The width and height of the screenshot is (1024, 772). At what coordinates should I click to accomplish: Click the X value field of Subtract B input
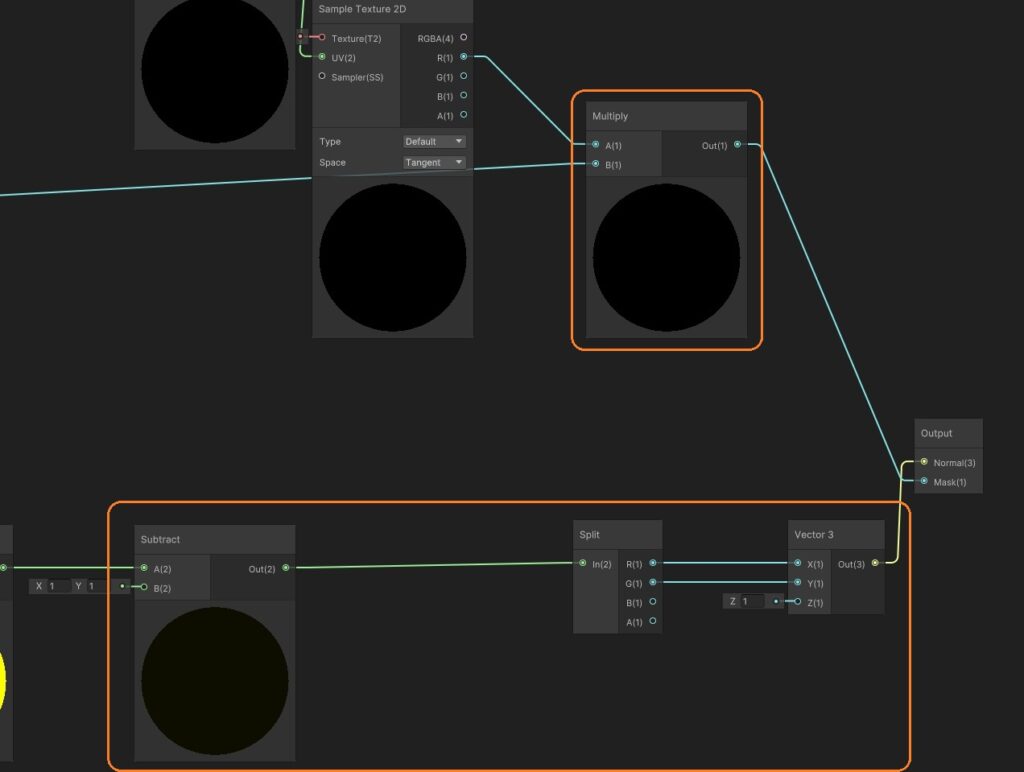pyautogui.click(x=58, y=586)
